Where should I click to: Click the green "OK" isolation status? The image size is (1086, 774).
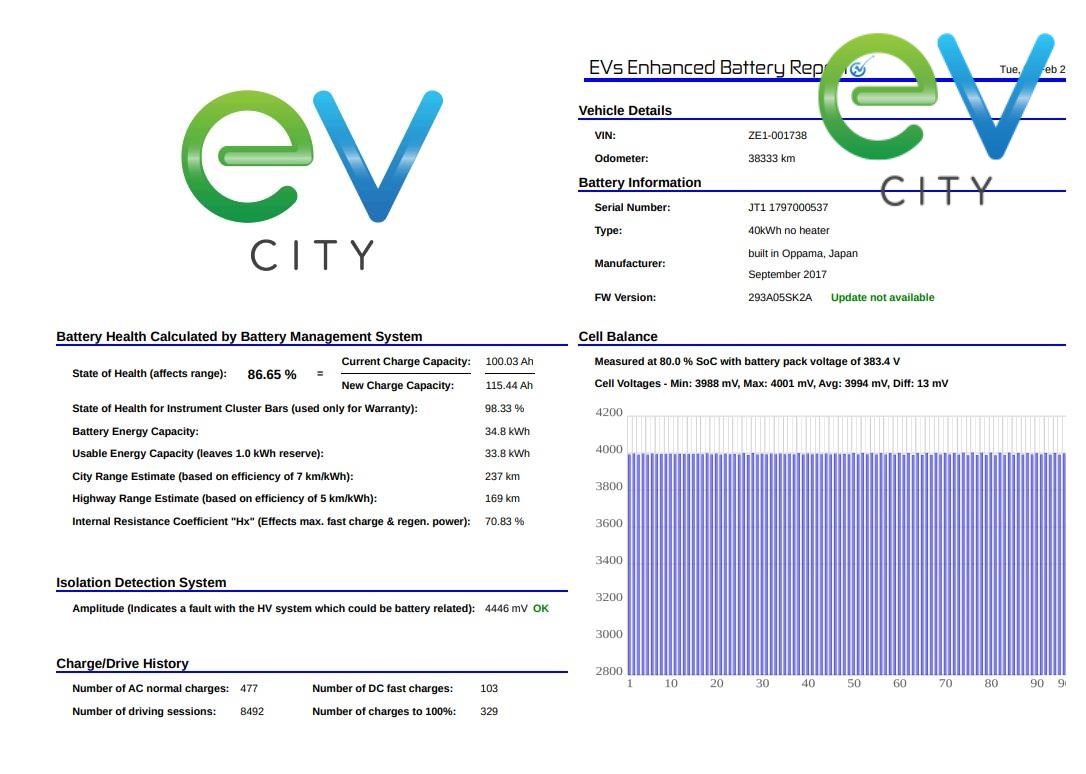pos(541,609)
